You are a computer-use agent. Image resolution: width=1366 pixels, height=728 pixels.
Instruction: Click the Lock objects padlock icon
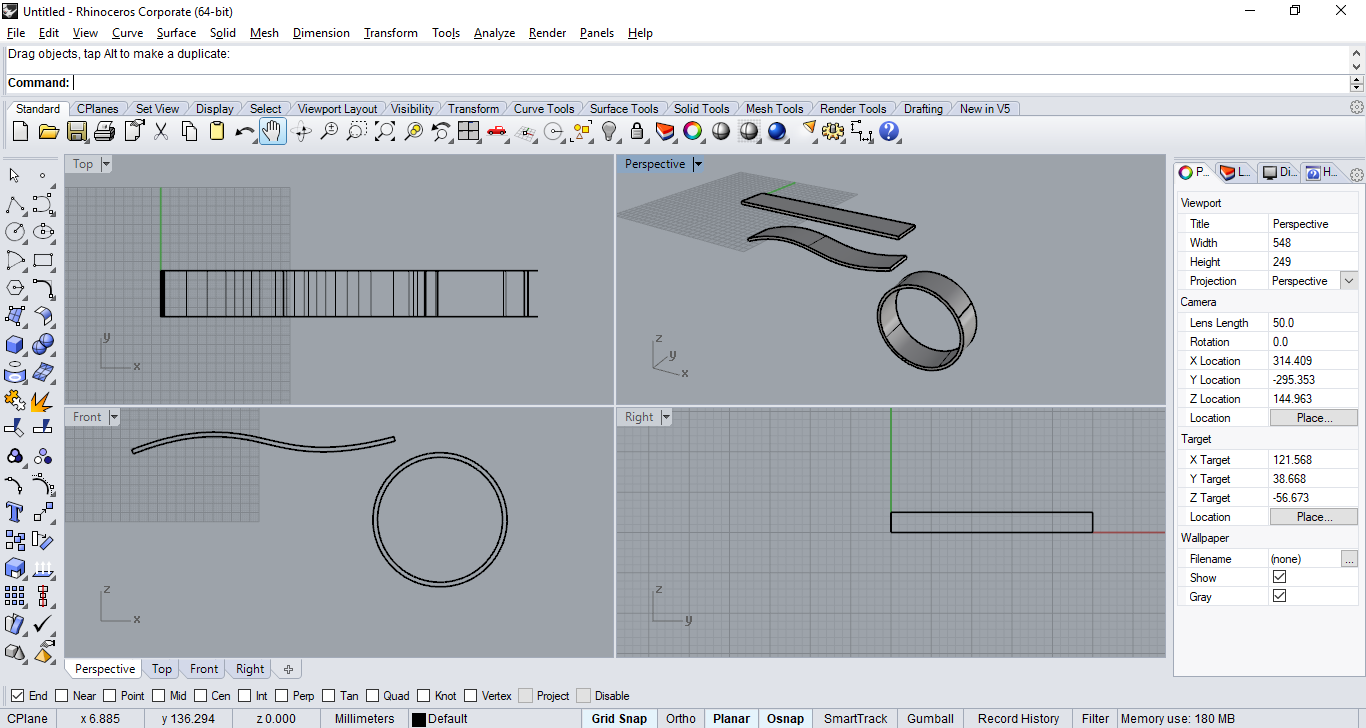point(637,131)
